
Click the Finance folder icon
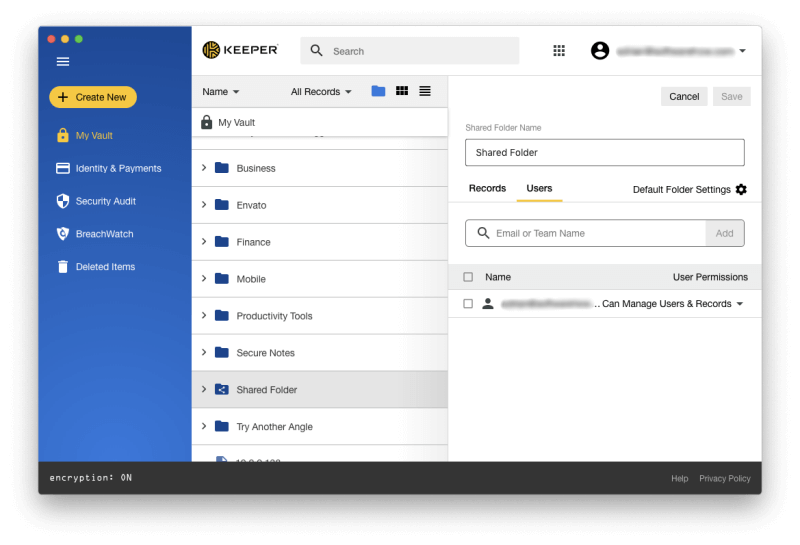[x=222, y=241]
